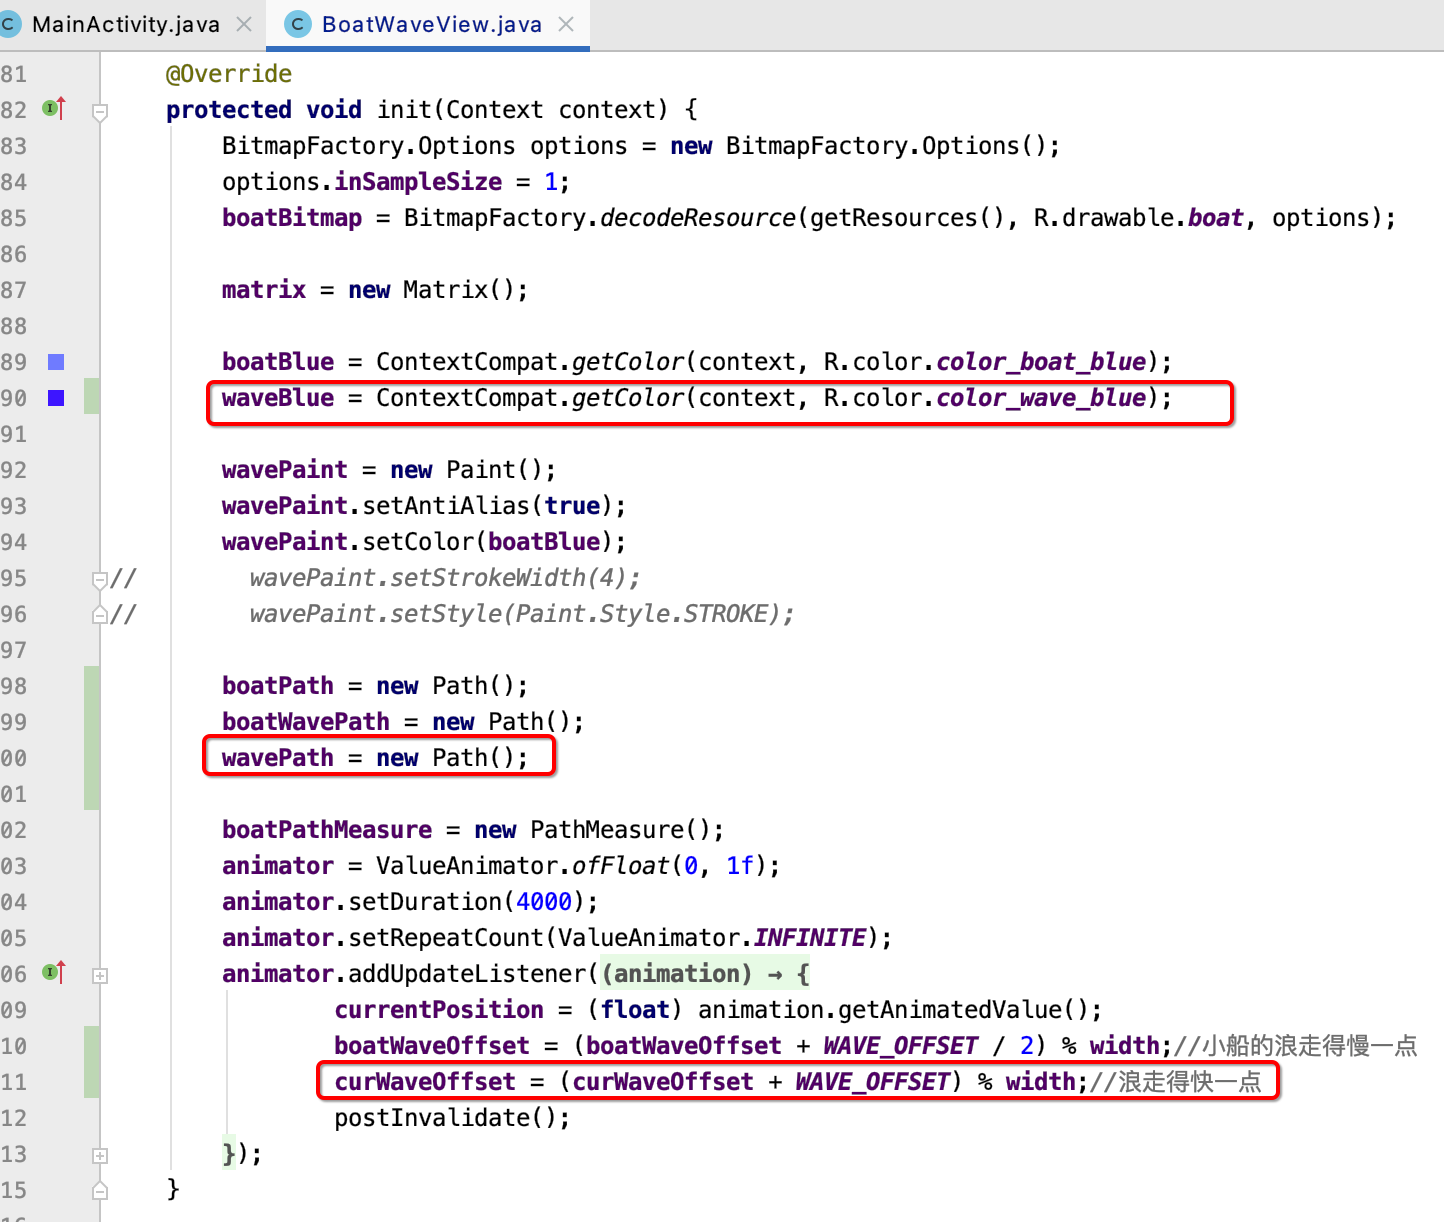Viewport: 1444px width, 1222px height.
Task: Click decodeResource method call
Action: click(x=698, y=218)
